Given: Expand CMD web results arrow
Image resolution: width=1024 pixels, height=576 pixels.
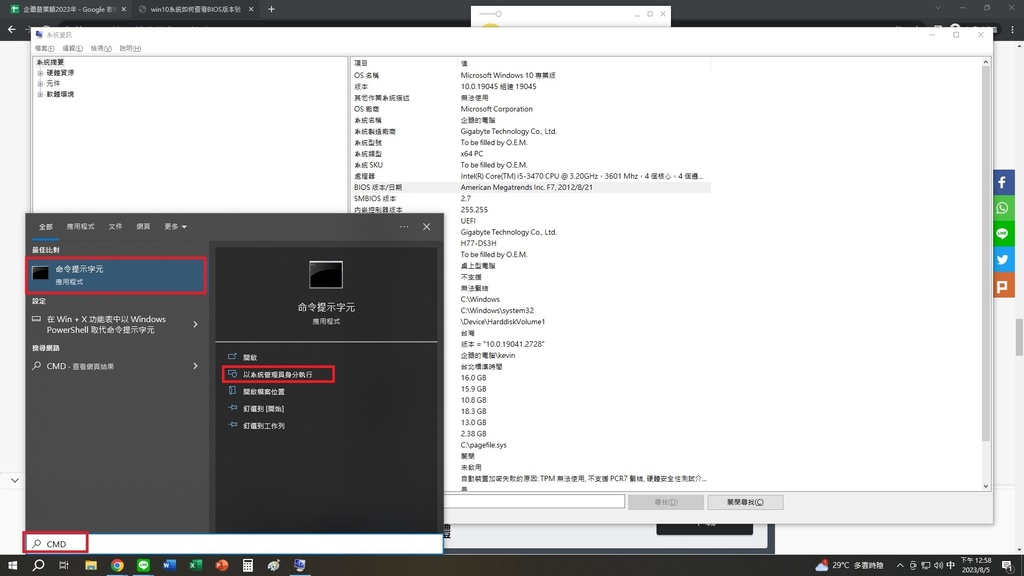Looking at the screenshot, I should [x=195, y=366].
